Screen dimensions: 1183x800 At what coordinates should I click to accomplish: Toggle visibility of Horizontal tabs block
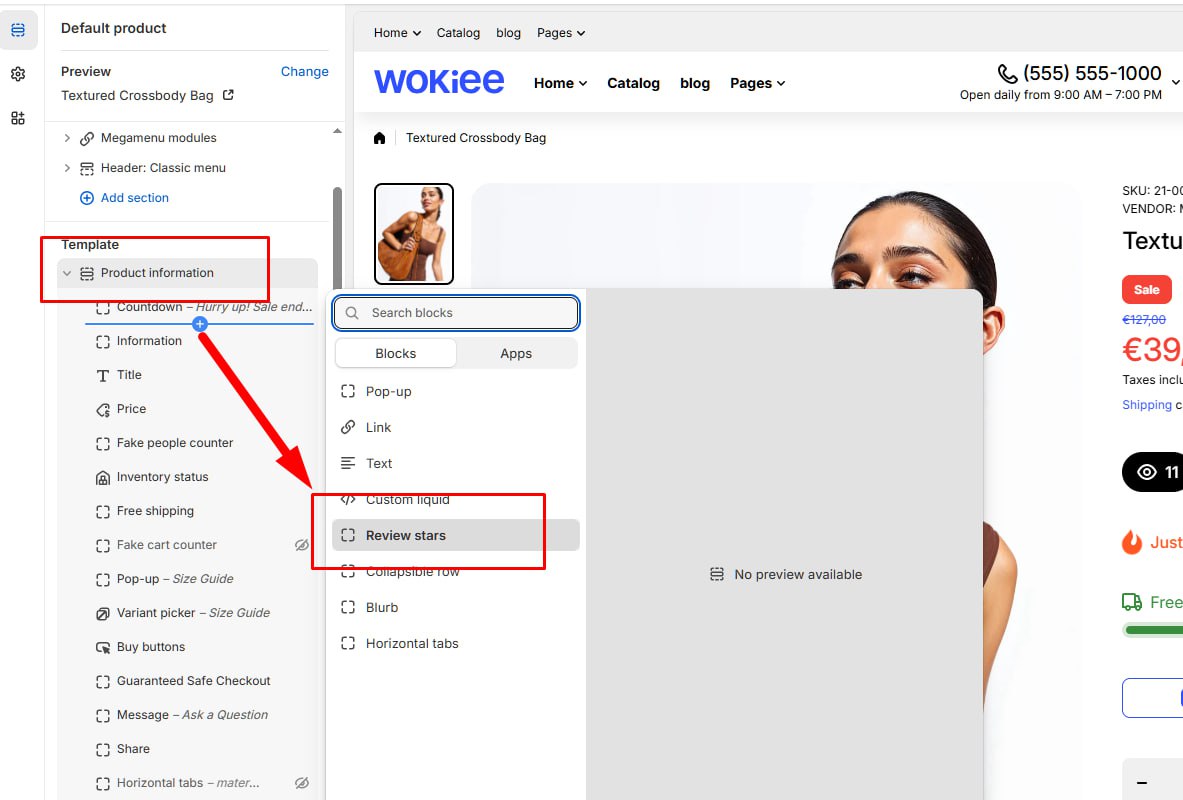[x=302, y=783]
